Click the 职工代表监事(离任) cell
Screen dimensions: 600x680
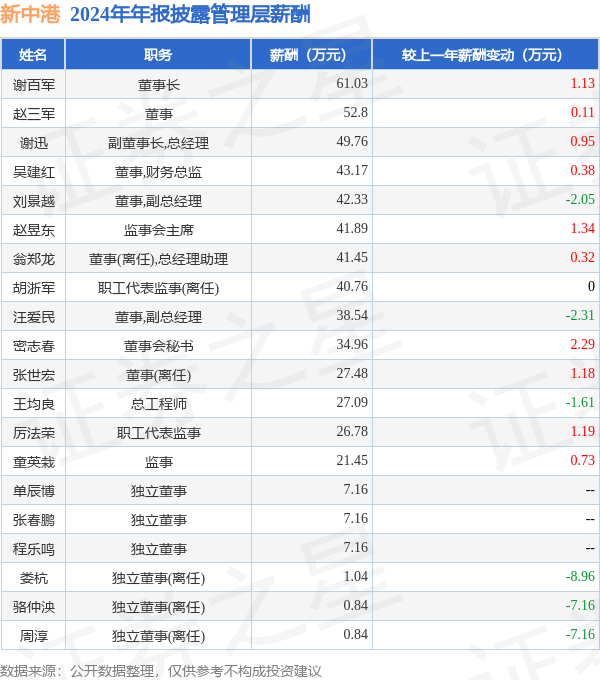pos(159,288)
